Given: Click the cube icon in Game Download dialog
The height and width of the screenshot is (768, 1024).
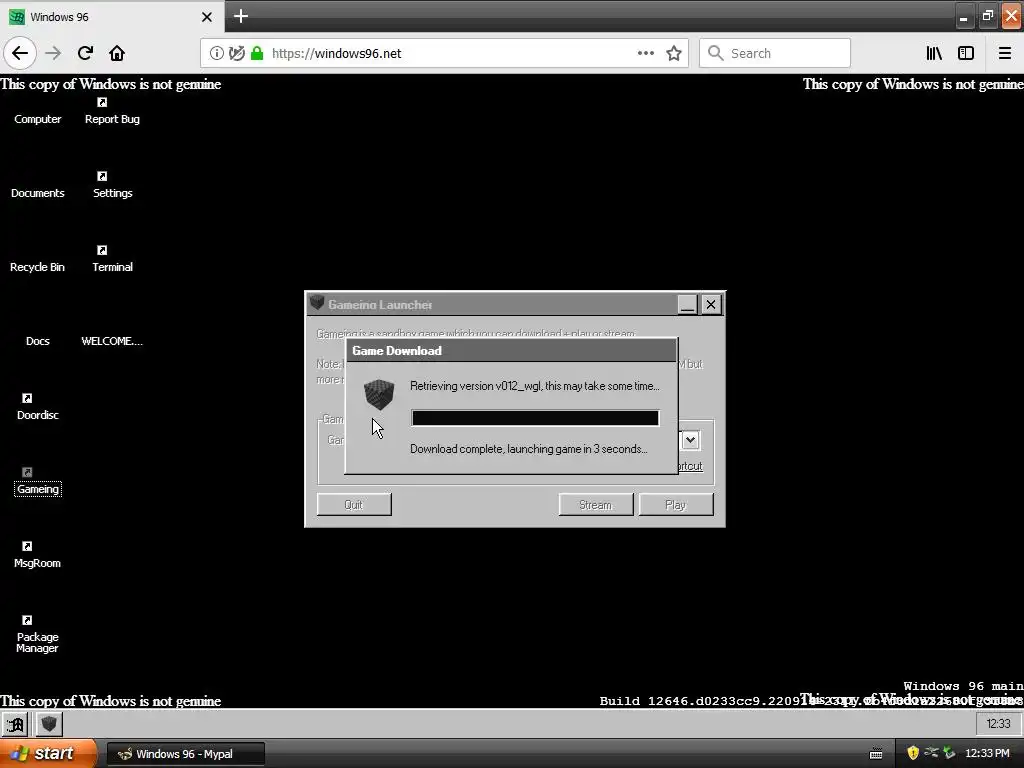Looking at the screenshot, I should (379, 394).
